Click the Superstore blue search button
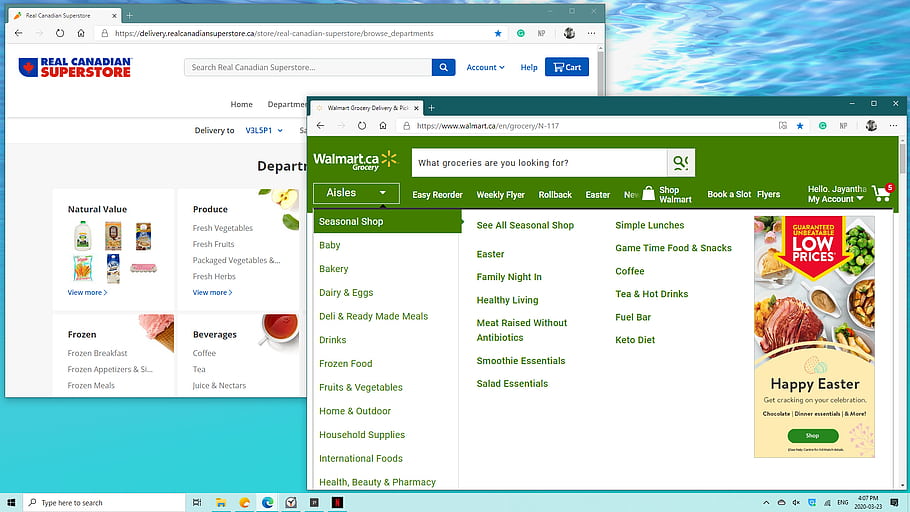The width and height of the screenshot is (910, 512). click(x=443, y=67)
